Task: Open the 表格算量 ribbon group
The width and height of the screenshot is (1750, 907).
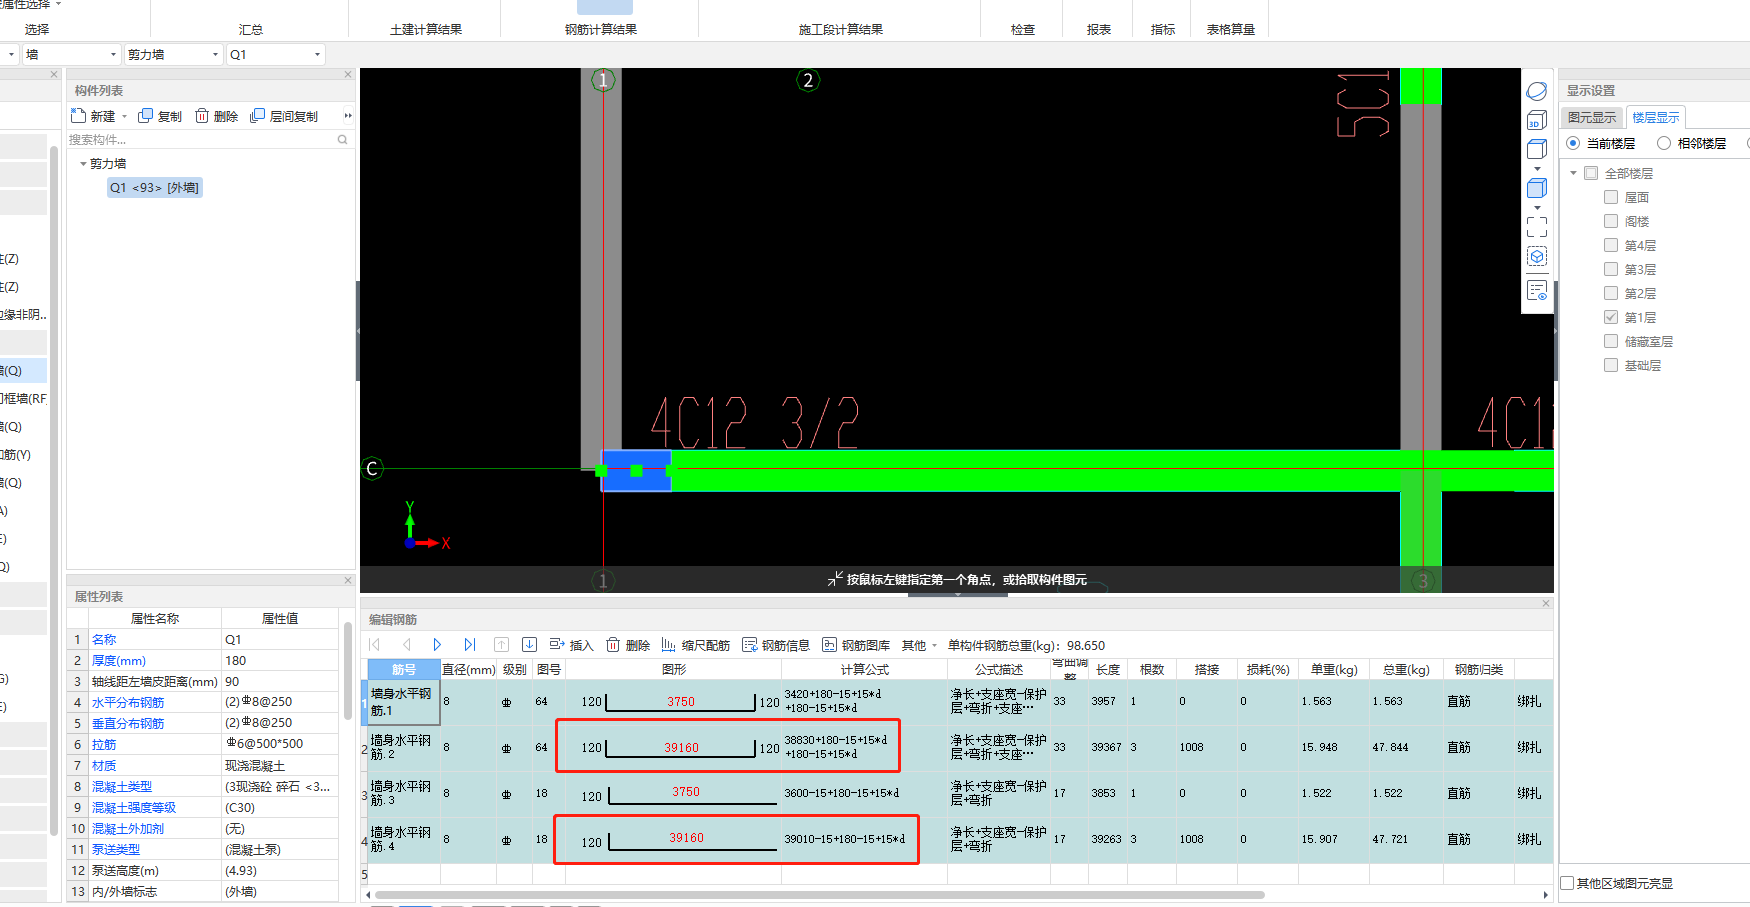Action: click(1231, 29)
